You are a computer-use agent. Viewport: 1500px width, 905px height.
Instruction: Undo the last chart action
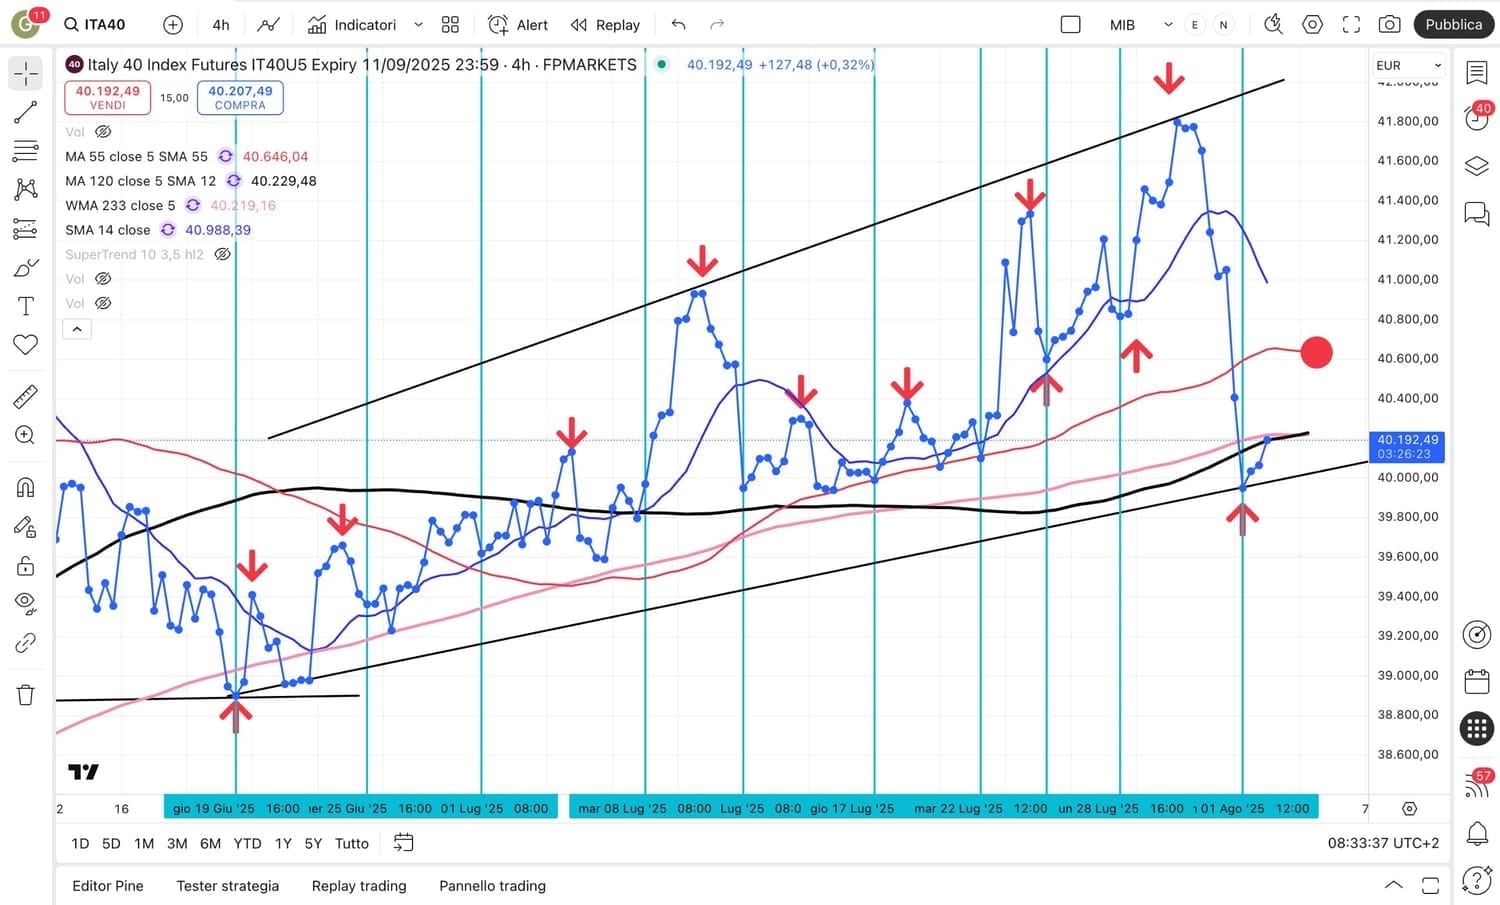tap(679, 25)
